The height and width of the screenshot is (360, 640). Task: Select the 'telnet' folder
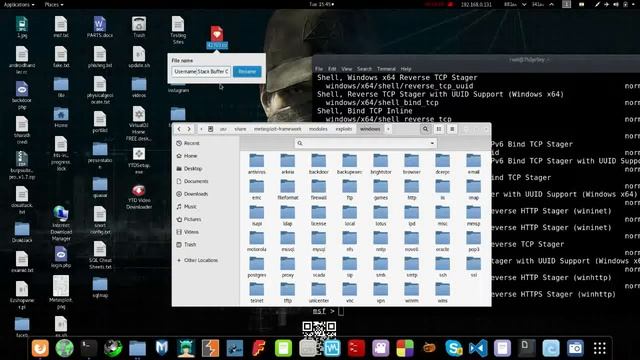(x=257, y=293)
